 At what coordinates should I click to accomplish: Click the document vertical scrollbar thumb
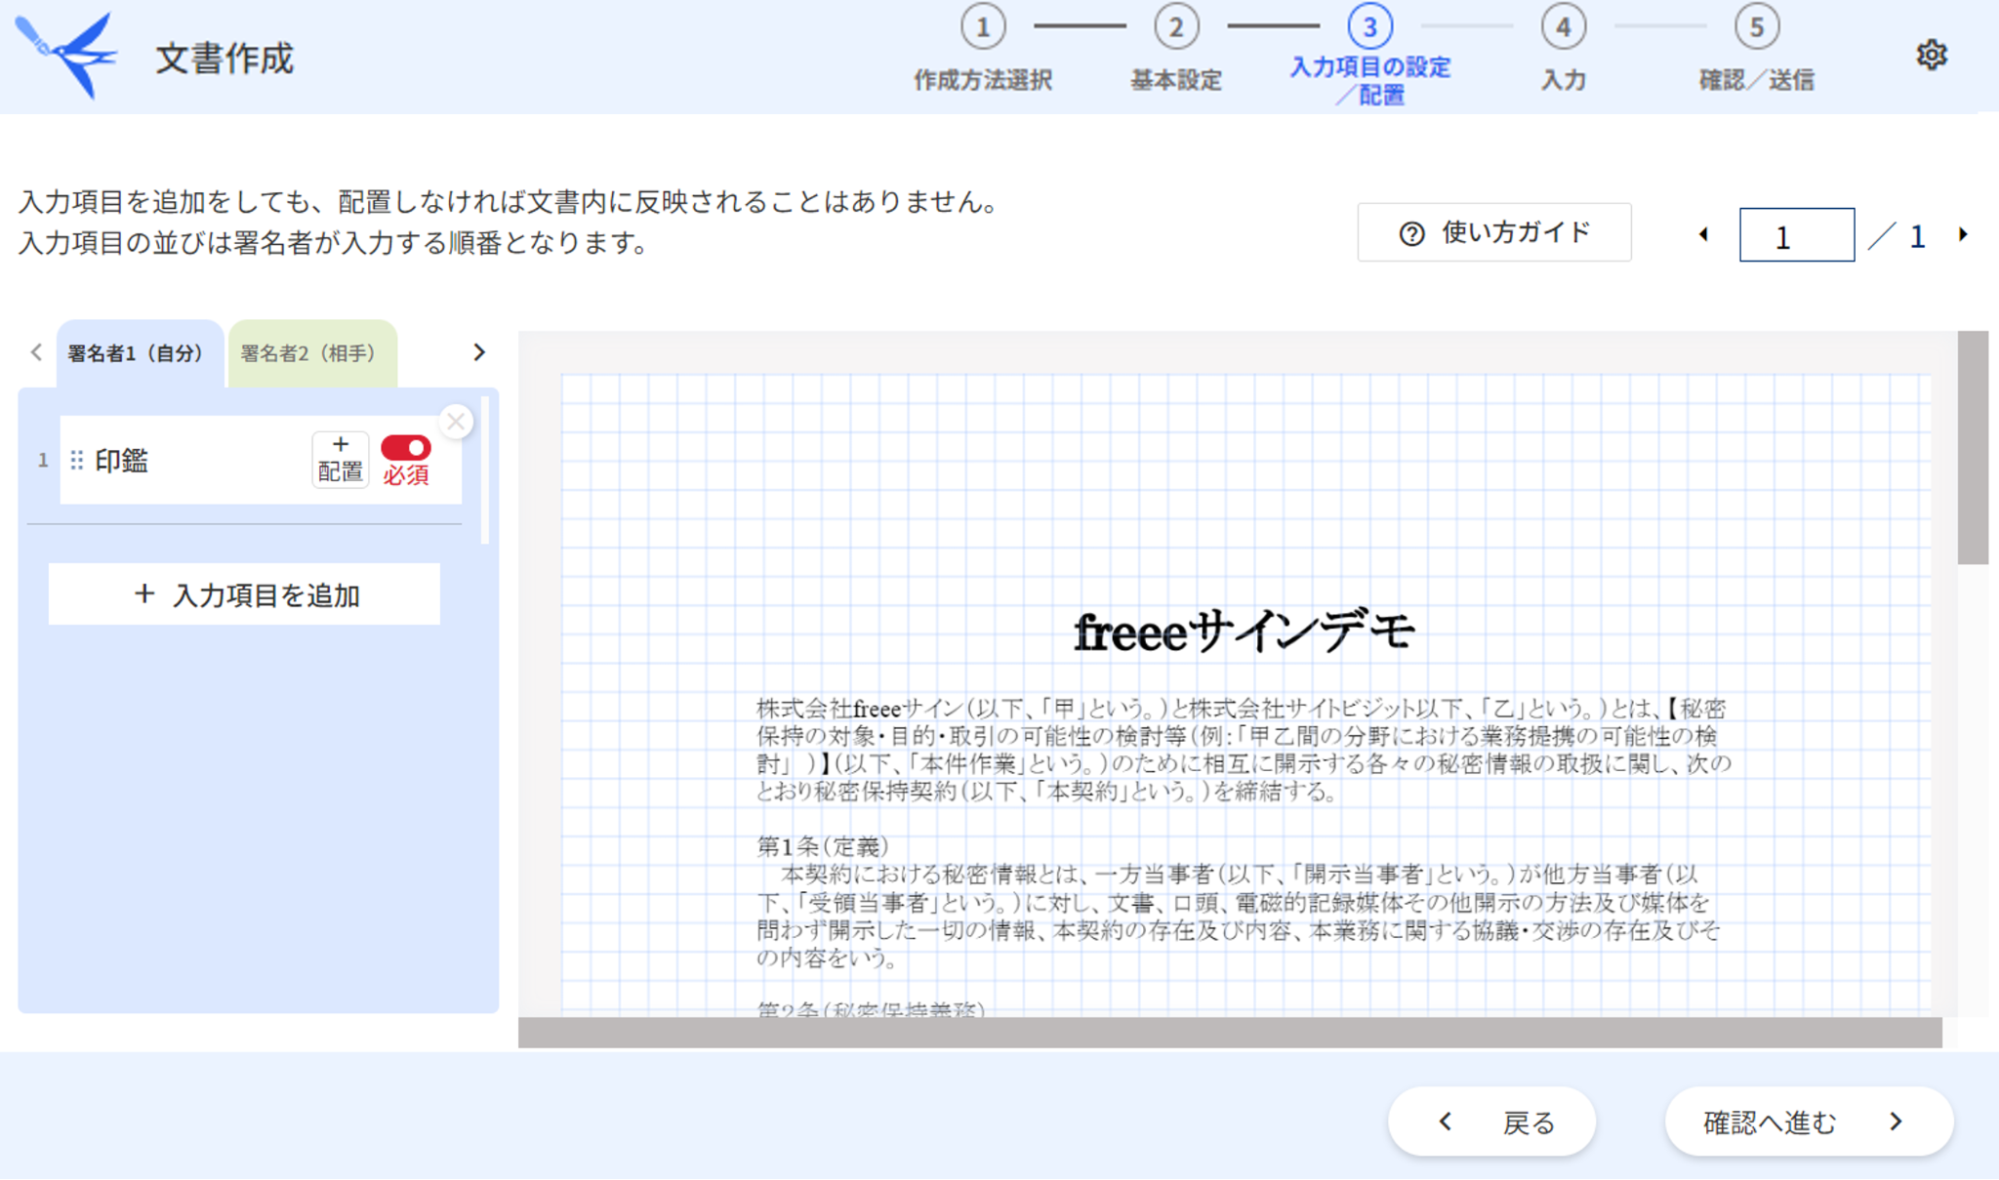pyautogui.click(x=1972, y=448)
